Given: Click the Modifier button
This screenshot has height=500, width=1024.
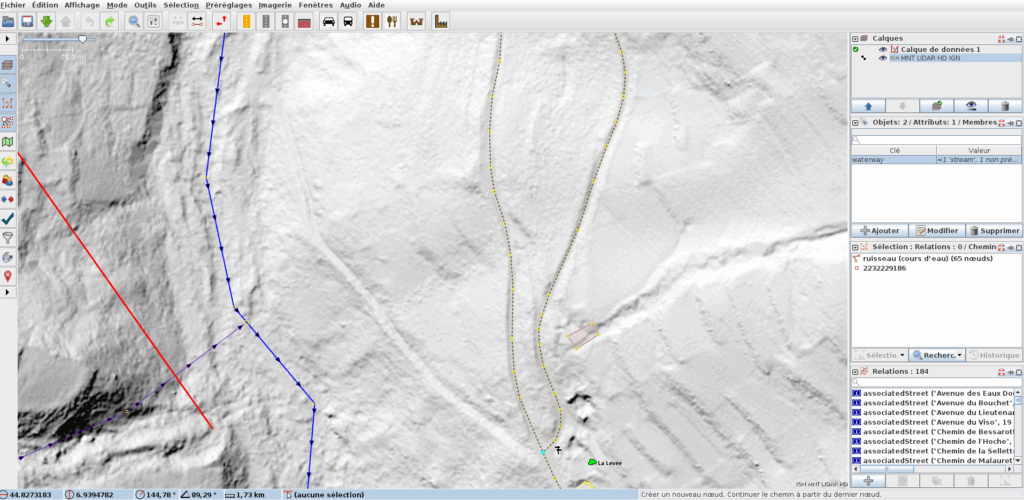Looking at the screenshot, I should pos(937,230).
